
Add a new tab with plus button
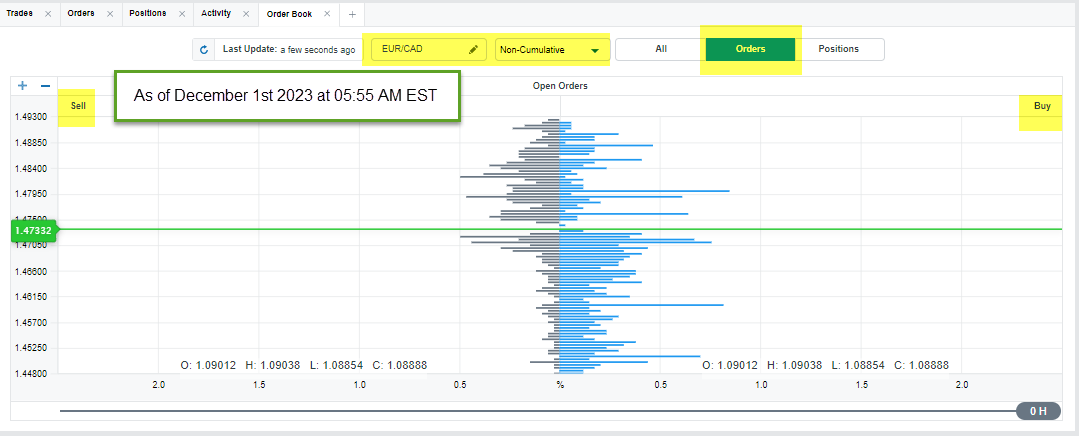pos(352,14)
